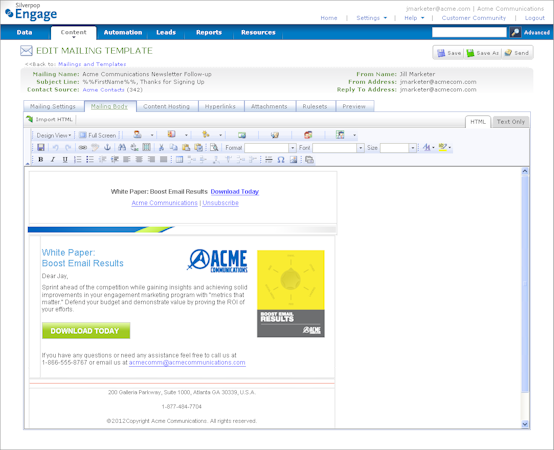Open the Format dropdown list
This screenshot has width=554, height=450.
[x=293, y=148]
